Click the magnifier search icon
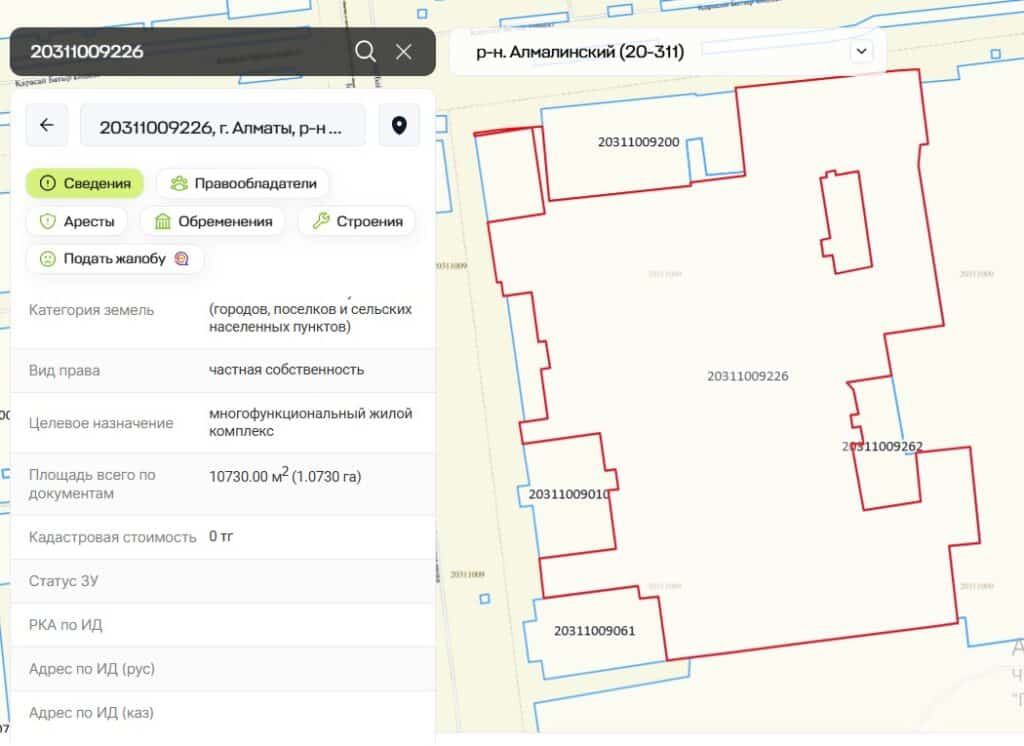1024x746 pixels. 366,52
